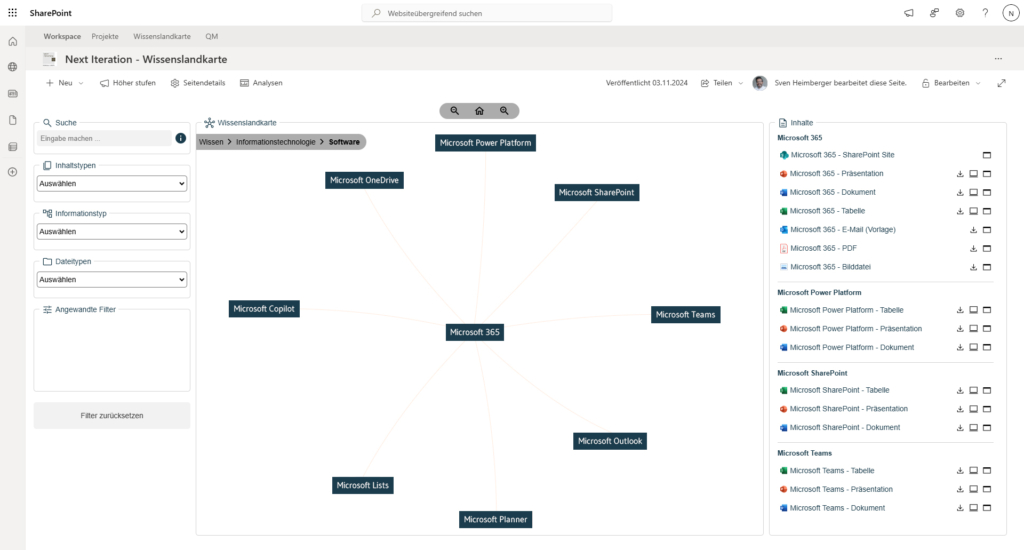Viewport: 1024px width, 550px height.
Task: Open Seitendetails in the command bar
Action: click(198, 83)
